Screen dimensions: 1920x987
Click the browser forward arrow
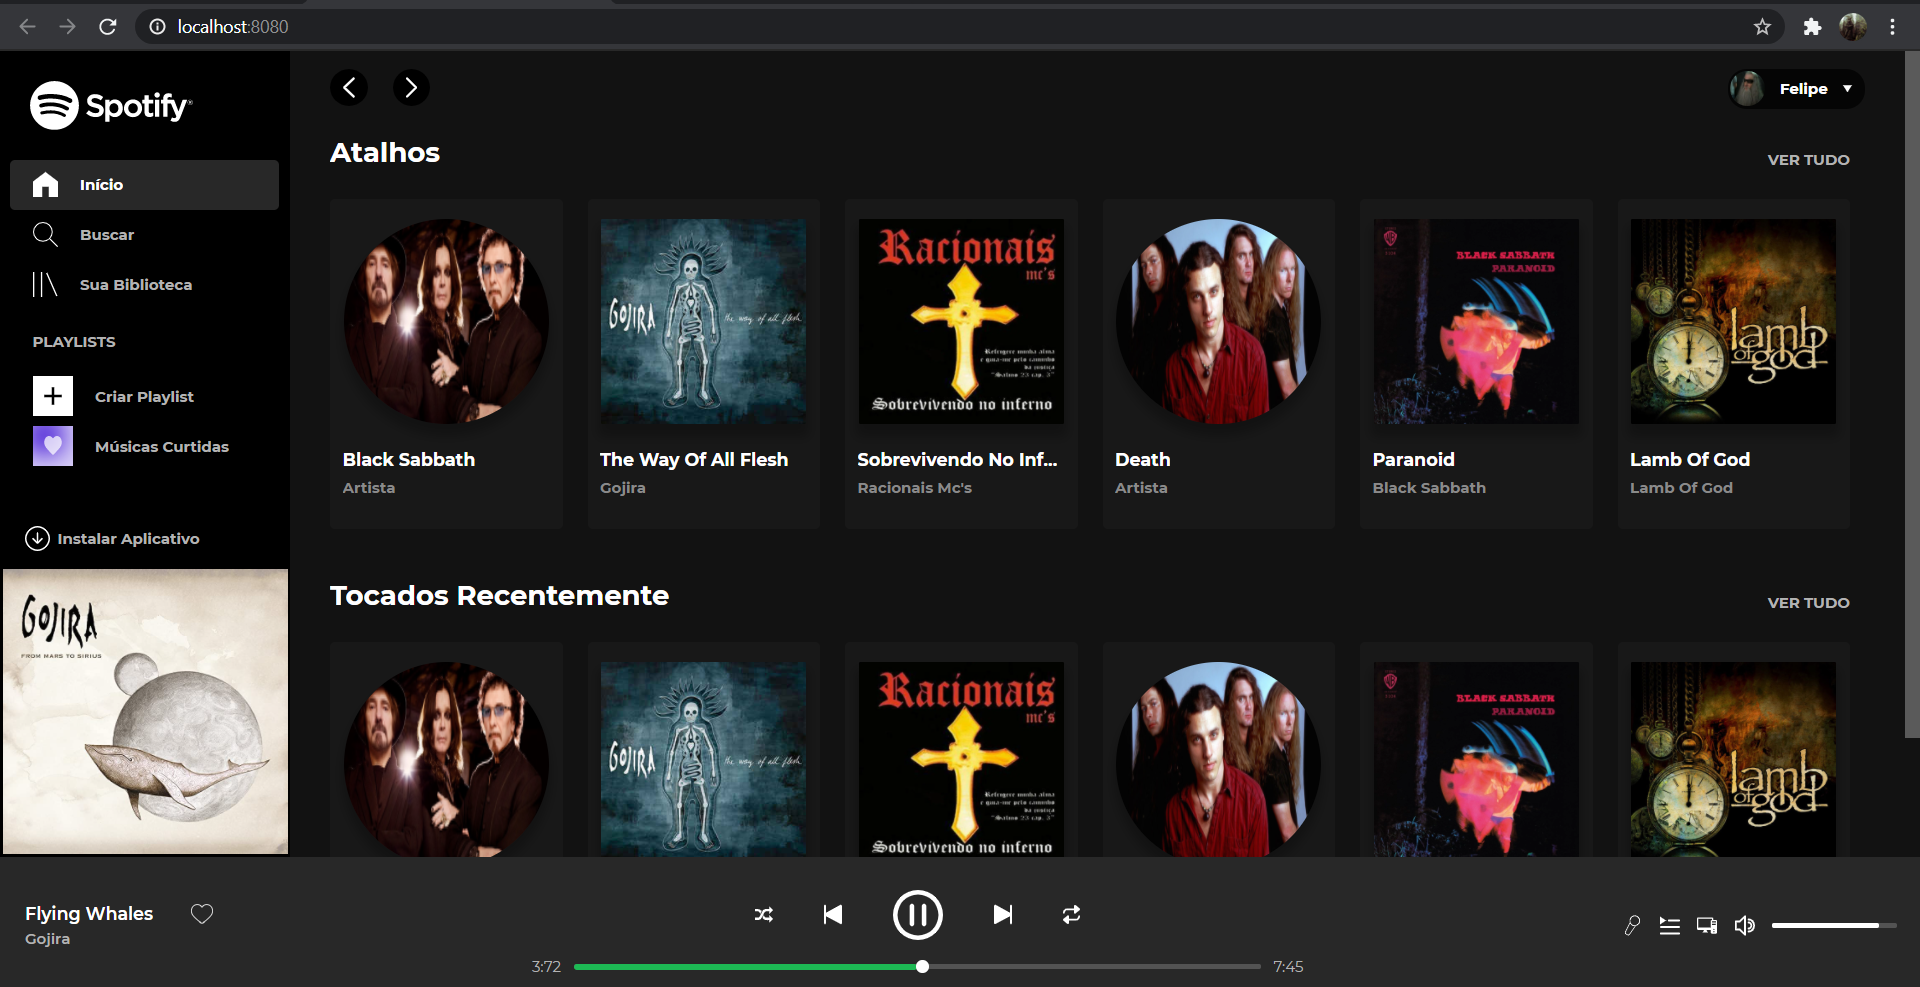67,27
